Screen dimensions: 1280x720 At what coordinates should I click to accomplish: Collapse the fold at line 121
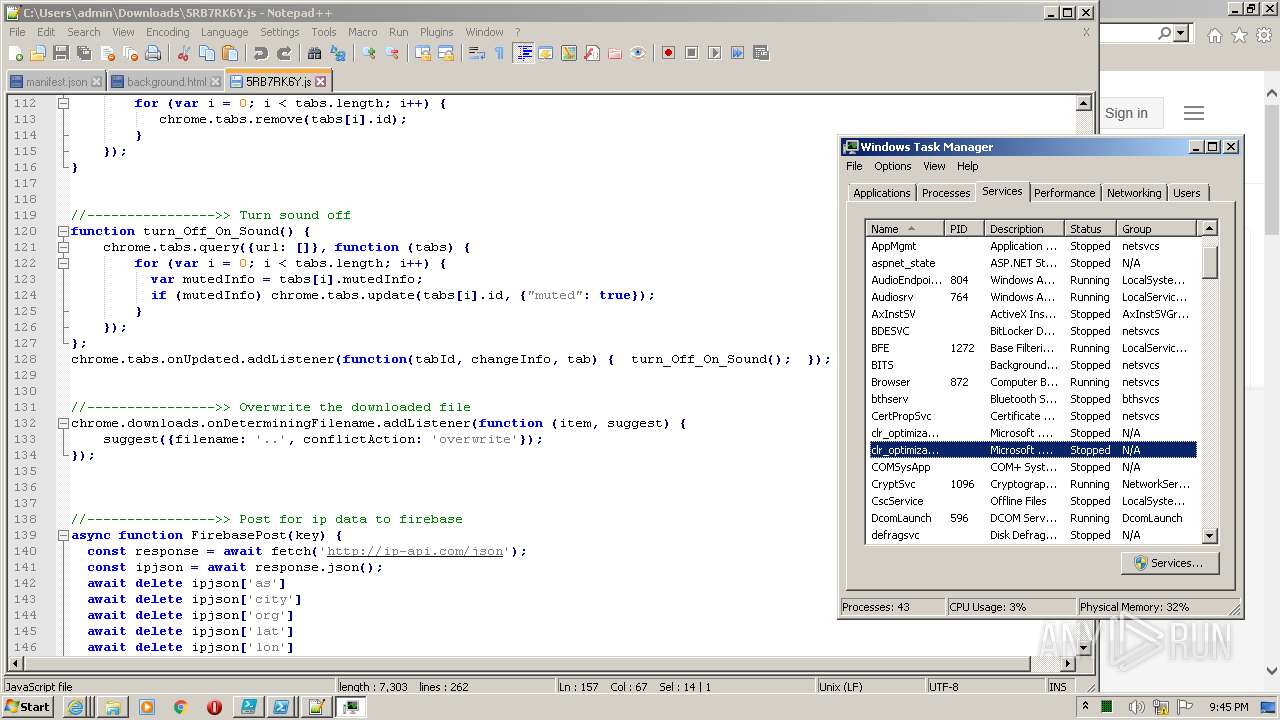tap(63, 247)
